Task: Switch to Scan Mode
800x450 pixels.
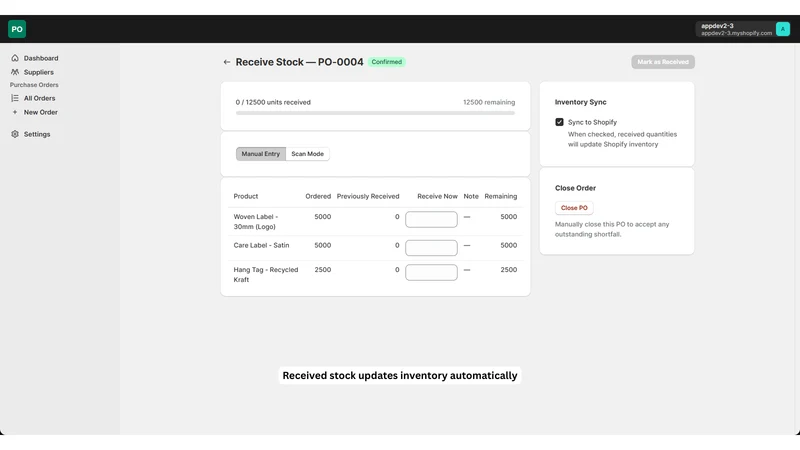Action: click(x=308, y=154)
